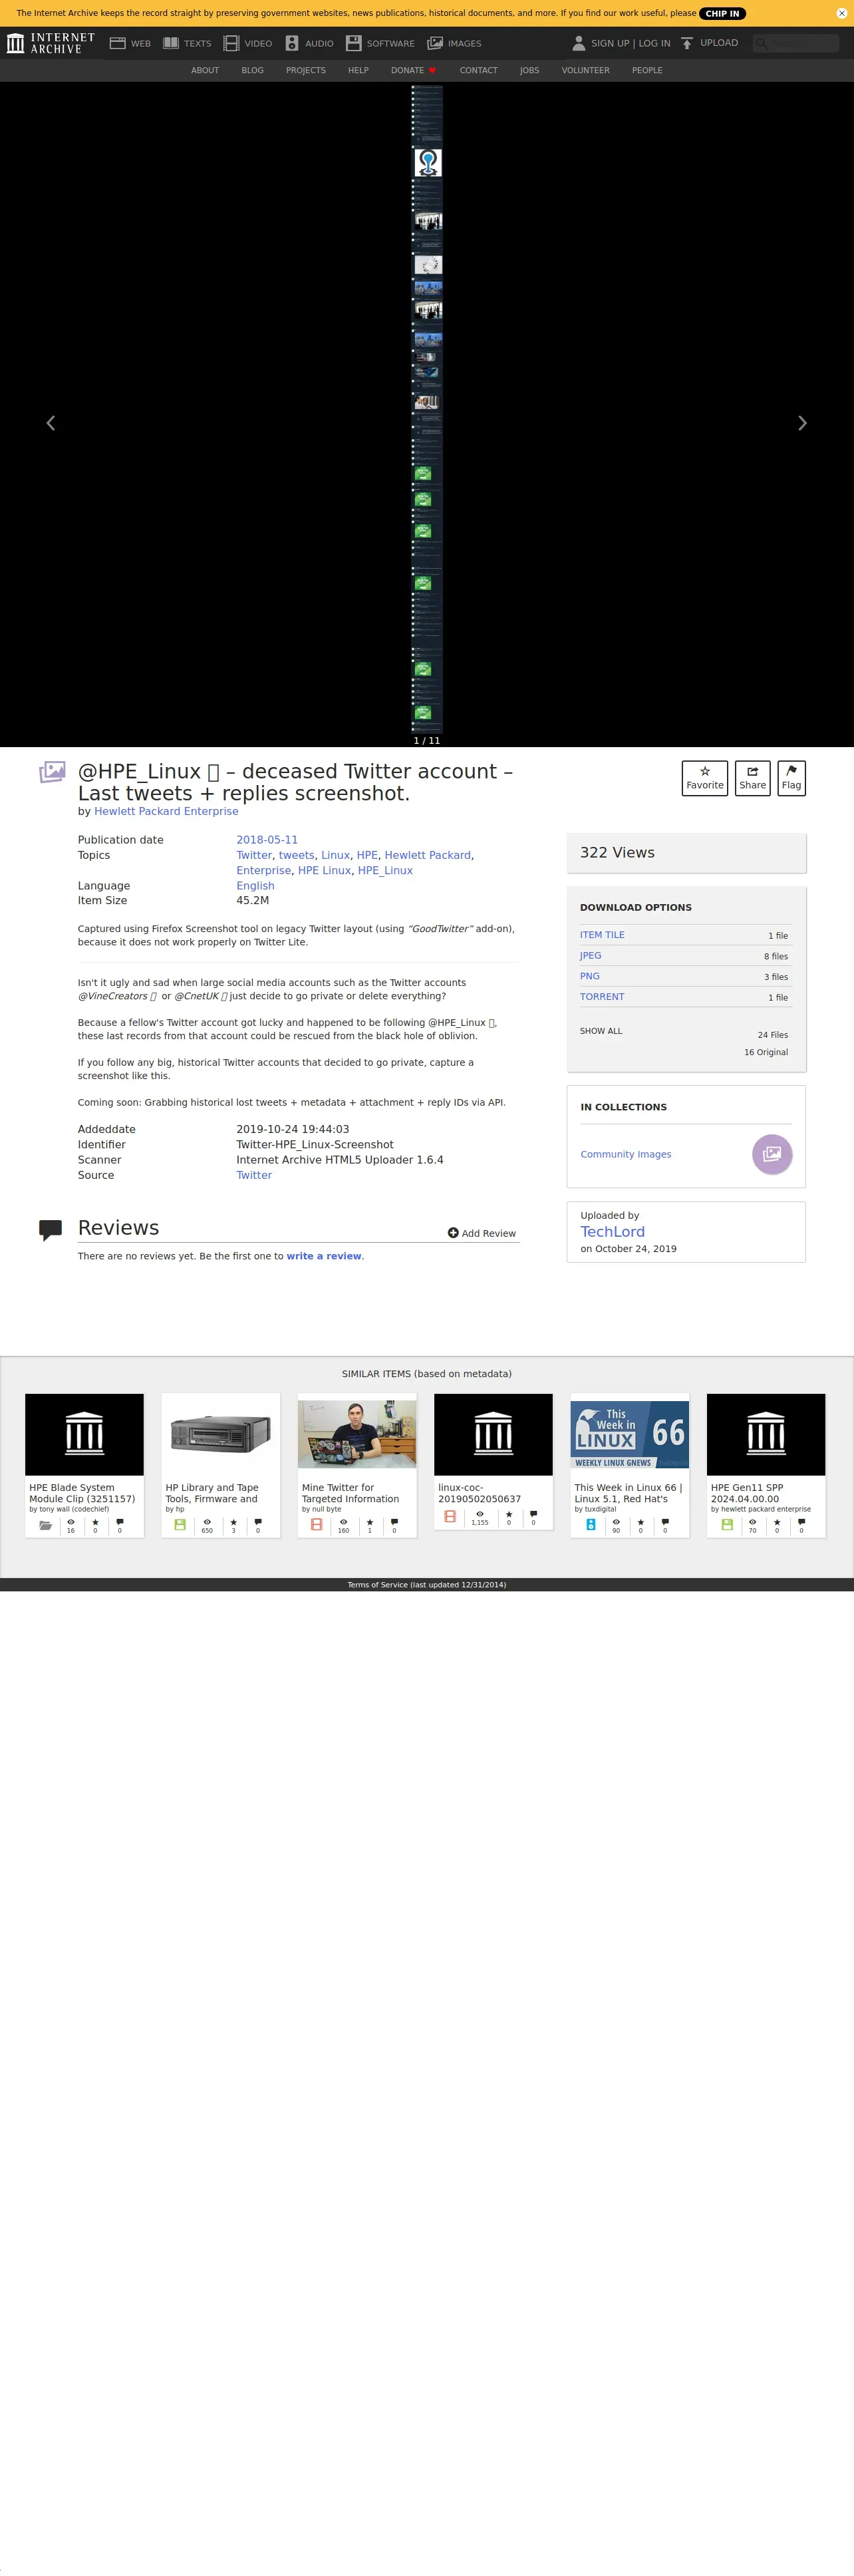Click the purple Community Images icon
The width and height of the screenshot is (854, 2576).
click(772, 1154)
